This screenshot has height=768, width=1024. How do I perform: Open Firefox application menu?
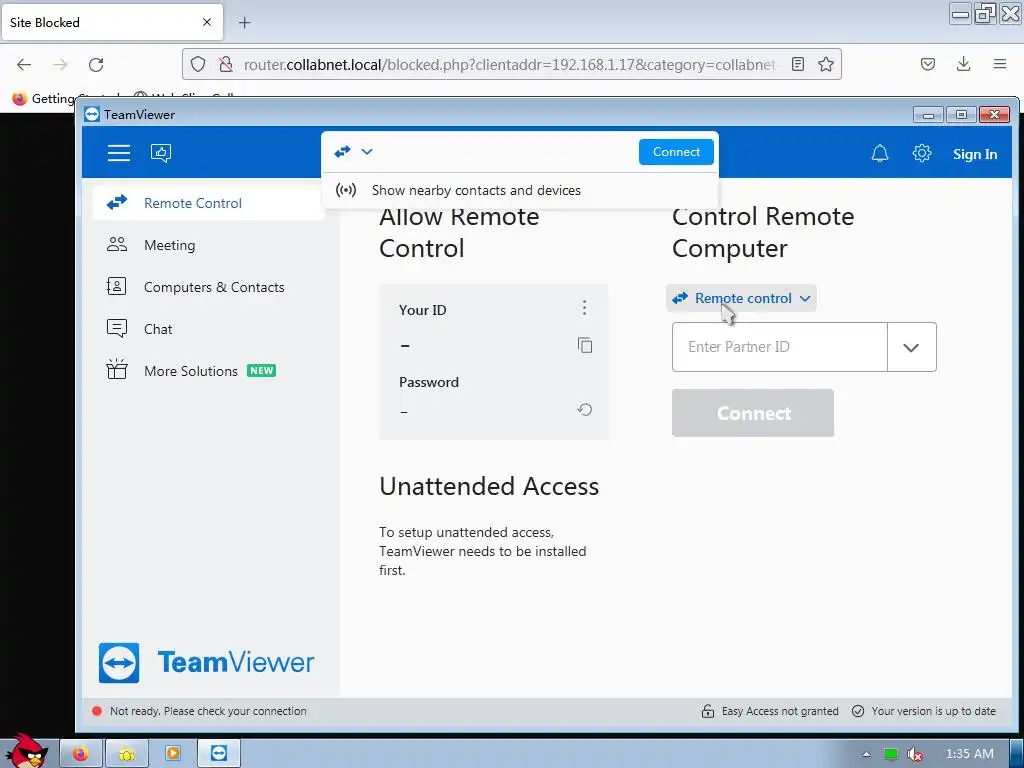click(999, 64)
